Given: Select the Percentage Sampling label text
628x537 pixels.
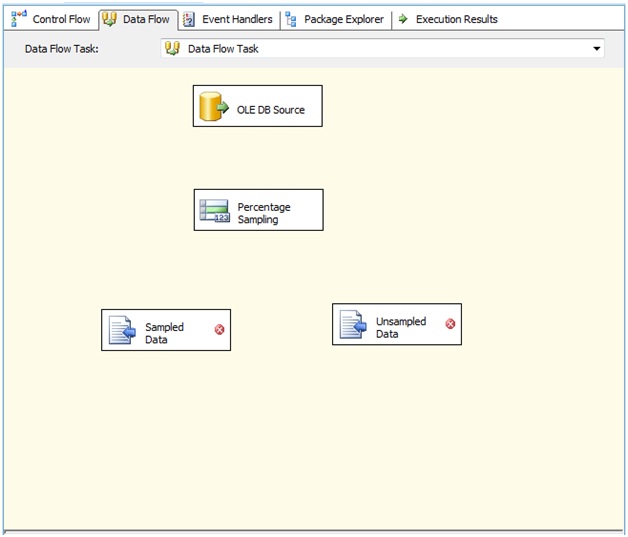Looking at the screenshot, I should click(264, 213).
